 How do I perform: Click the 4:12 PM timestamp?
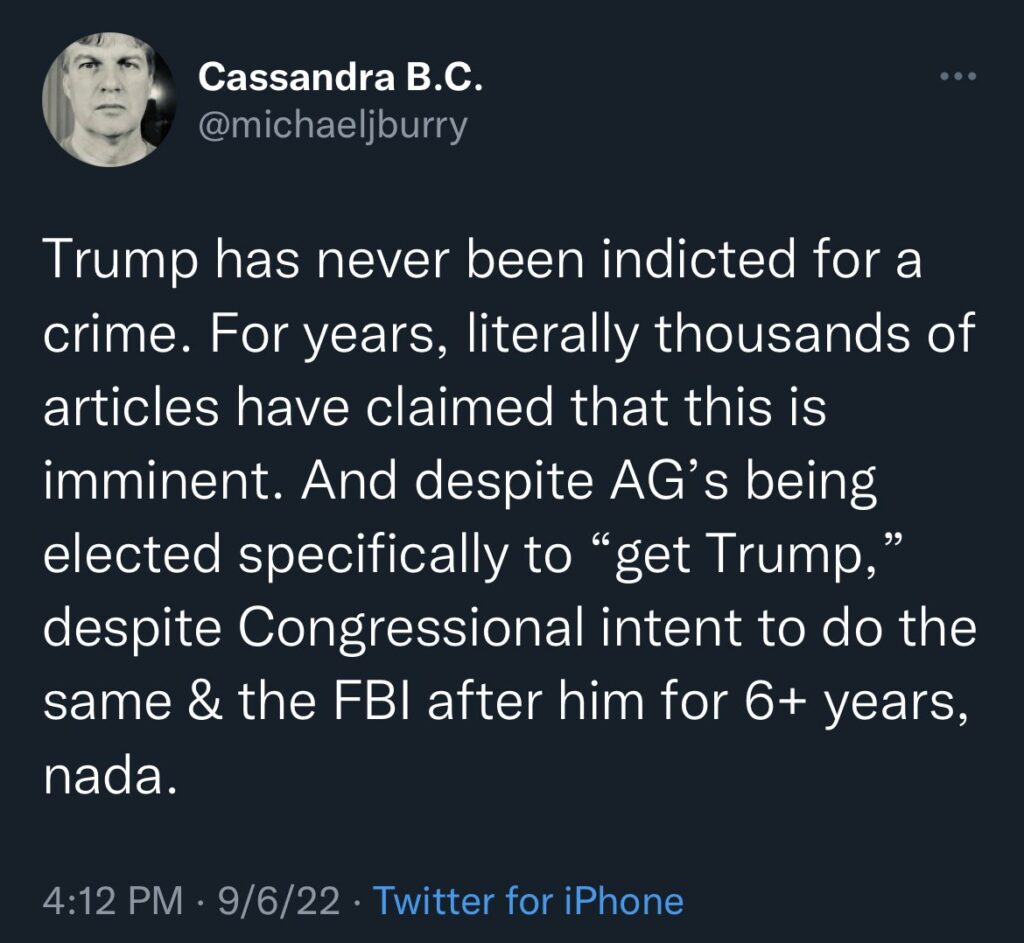(x=112, y=900)
